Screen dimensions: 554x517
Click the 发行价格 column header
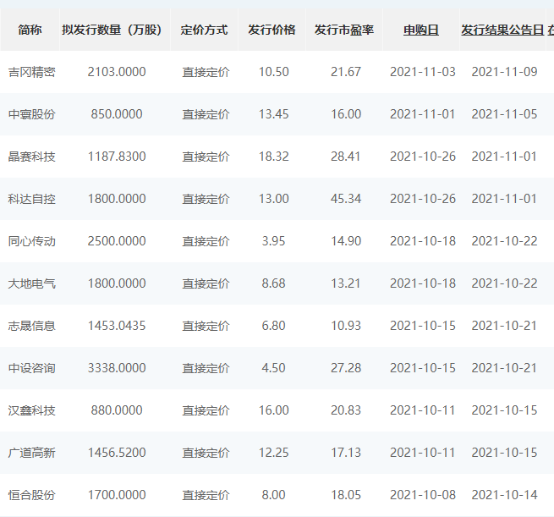pos(271,30)
